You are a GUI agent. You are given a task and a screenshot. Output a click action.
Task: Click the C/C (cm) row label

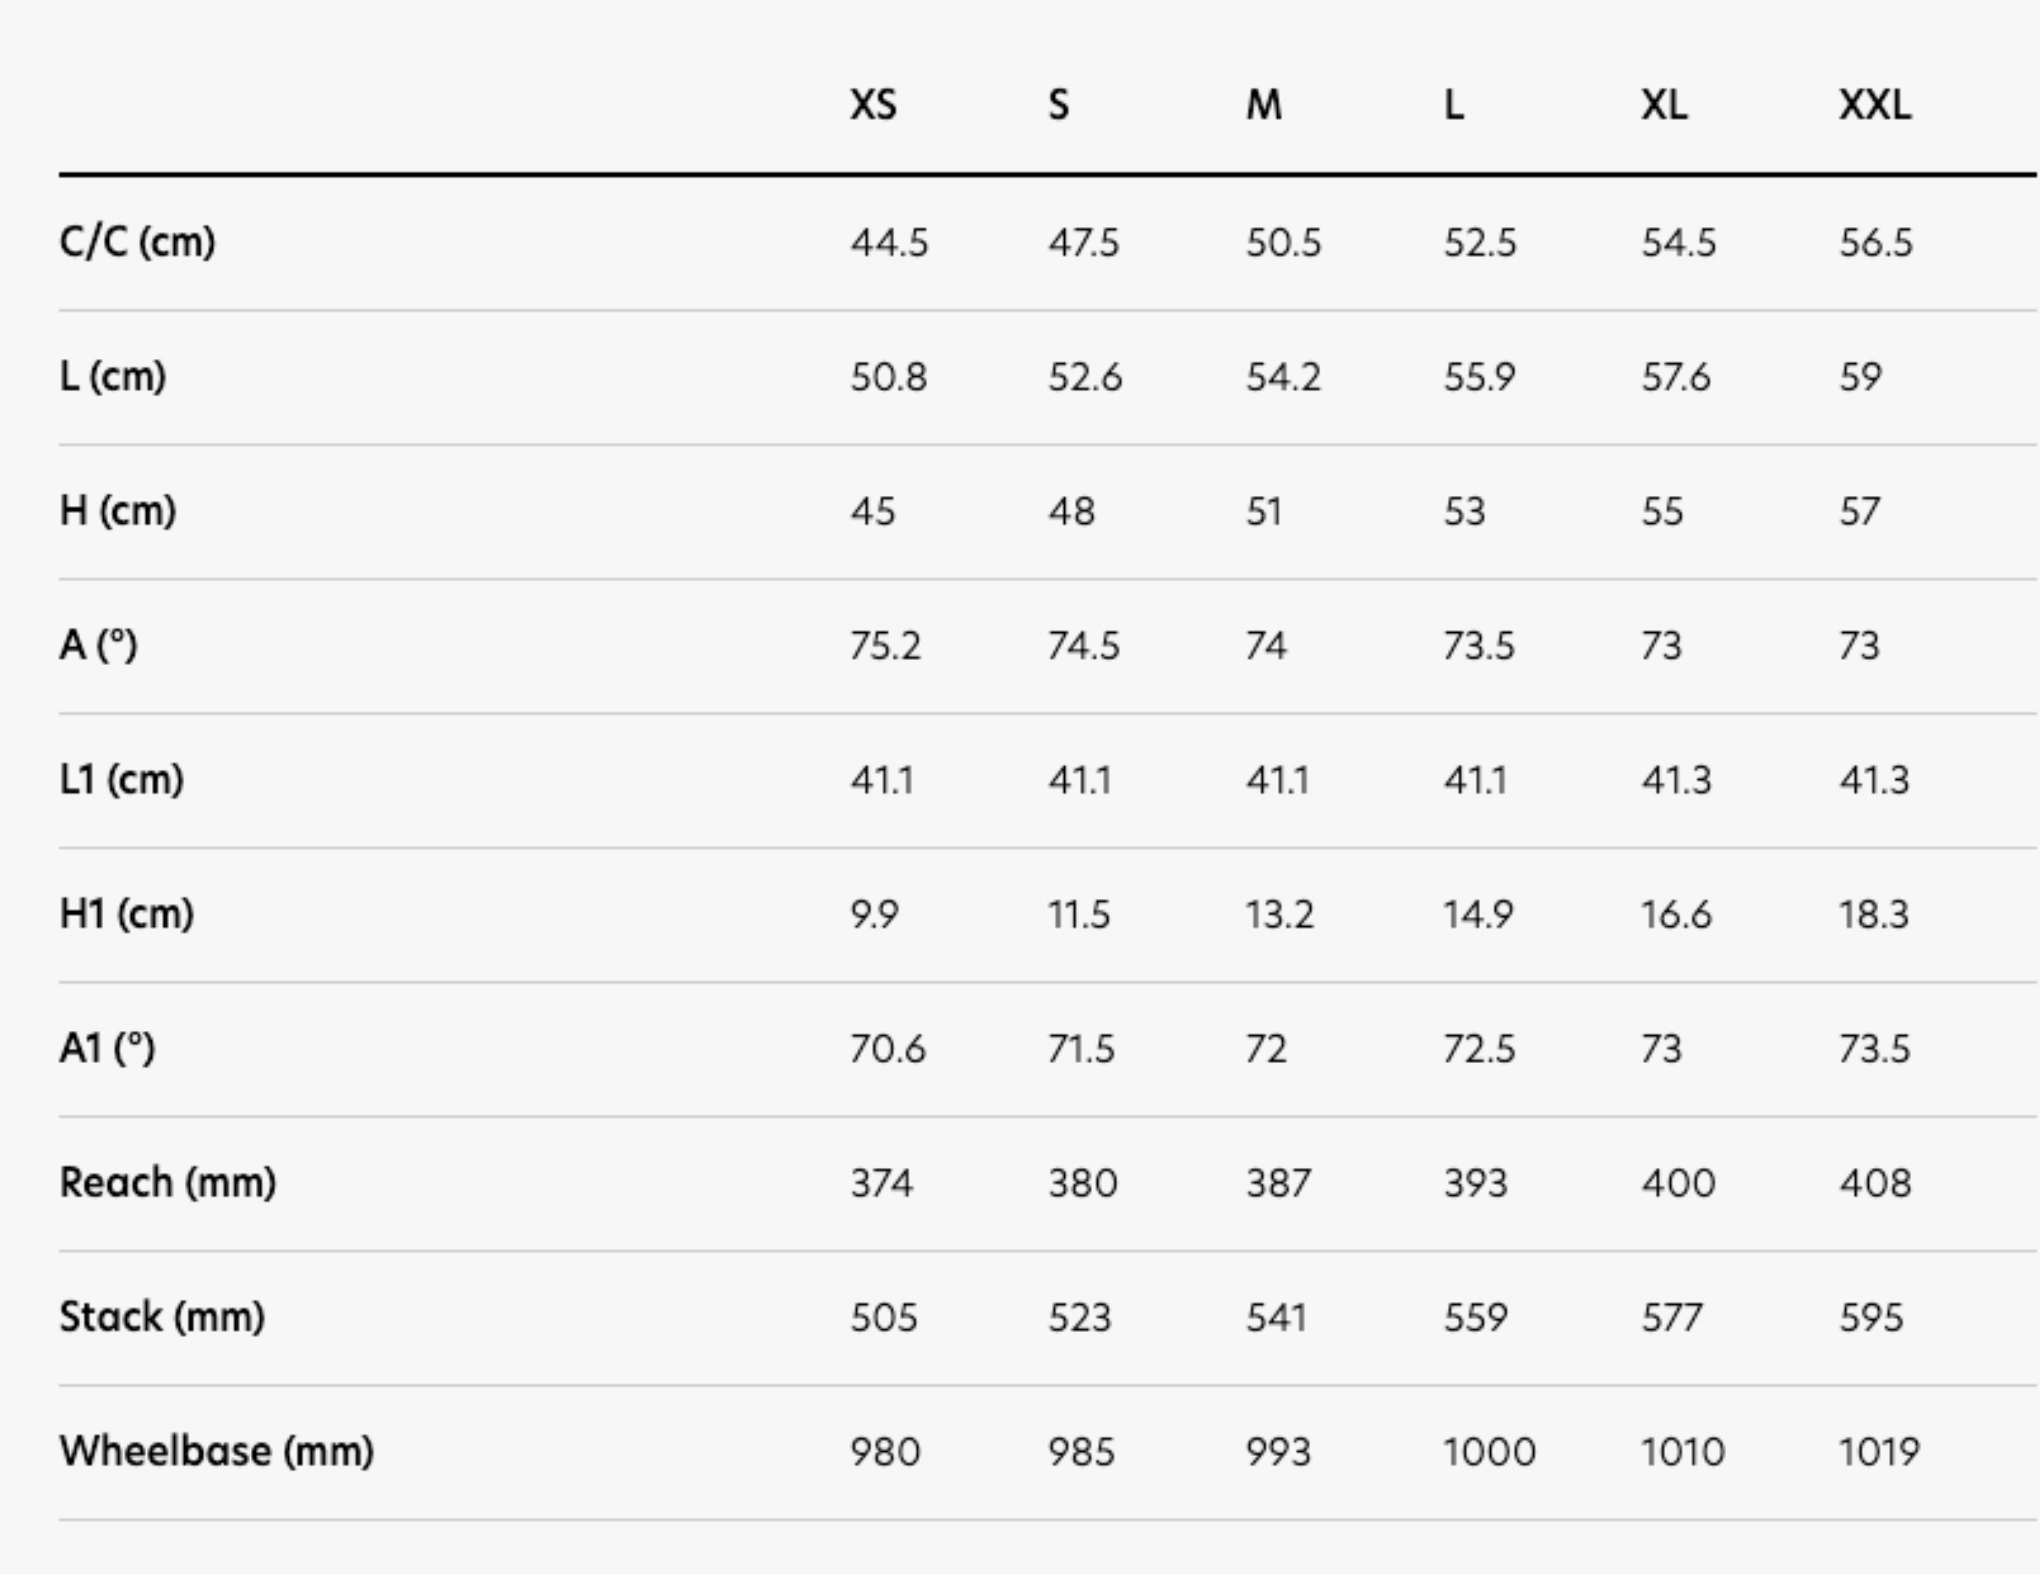point(137,242)
